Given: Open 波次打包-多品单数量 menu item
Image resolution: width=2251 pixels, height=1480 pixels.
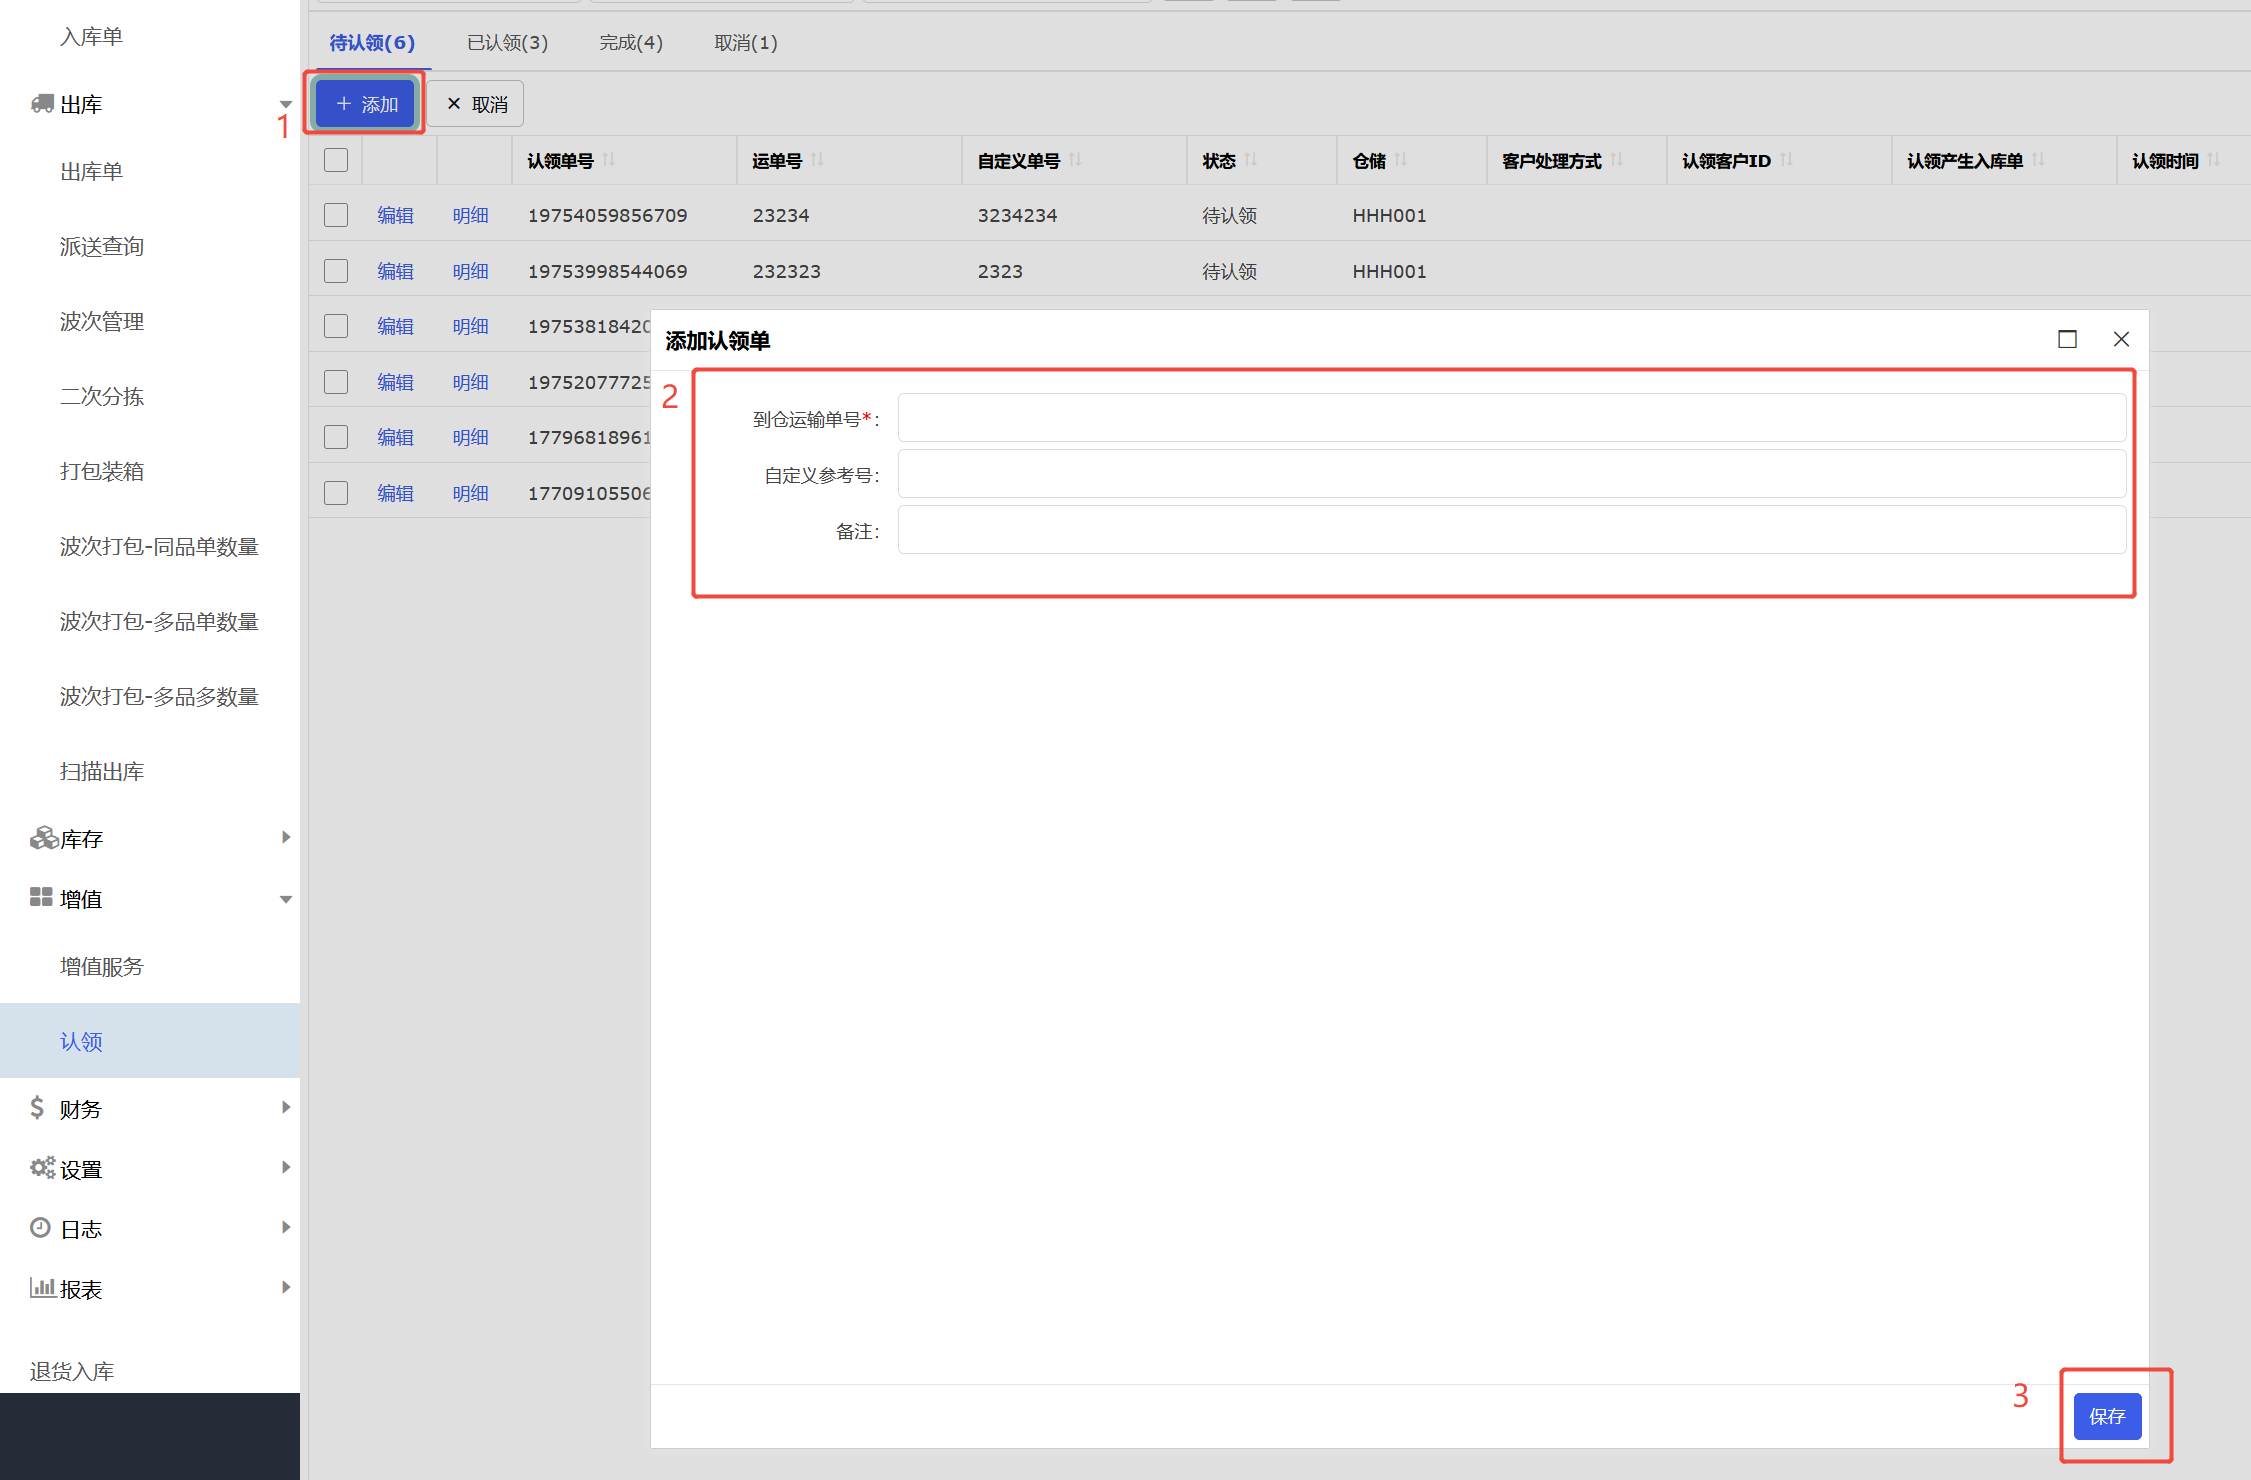Looking at the screenshot, I should pyautogui.click(x=159, y=622).
